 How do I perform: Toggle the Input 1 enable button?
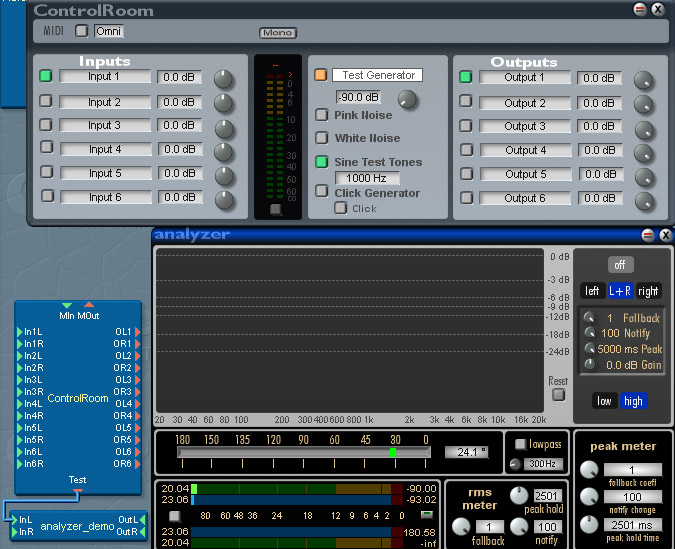point(45,76)
